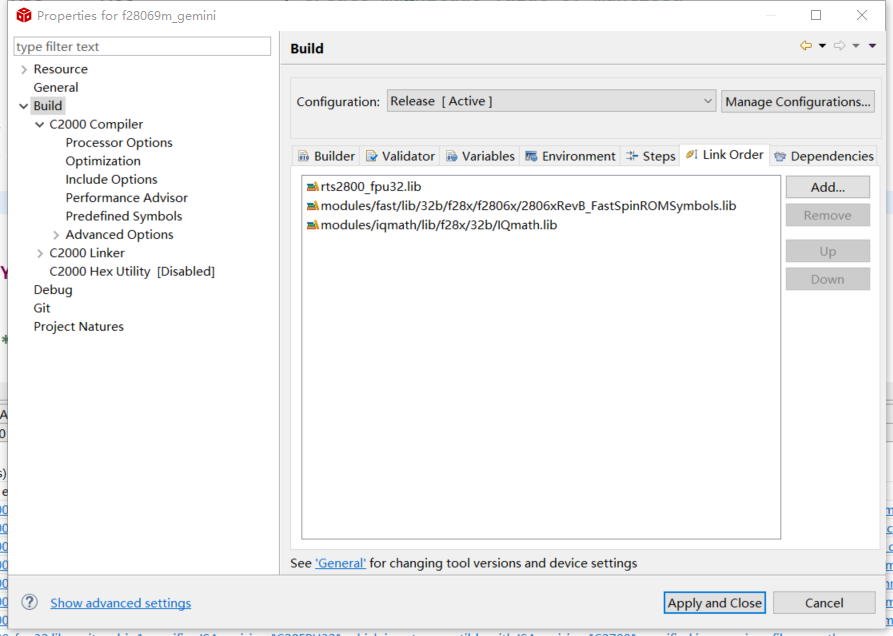Select Advanced Options tree item
This screenshot has height=636, width=893.
tap(119, 235)
